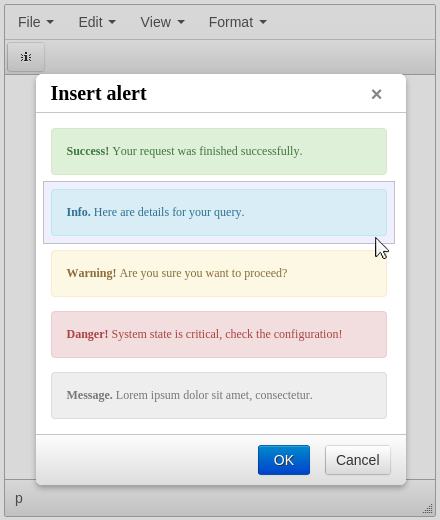Select the blue Info alert option
The height and width of the screenshot is (520, 440).
(219, 212)
